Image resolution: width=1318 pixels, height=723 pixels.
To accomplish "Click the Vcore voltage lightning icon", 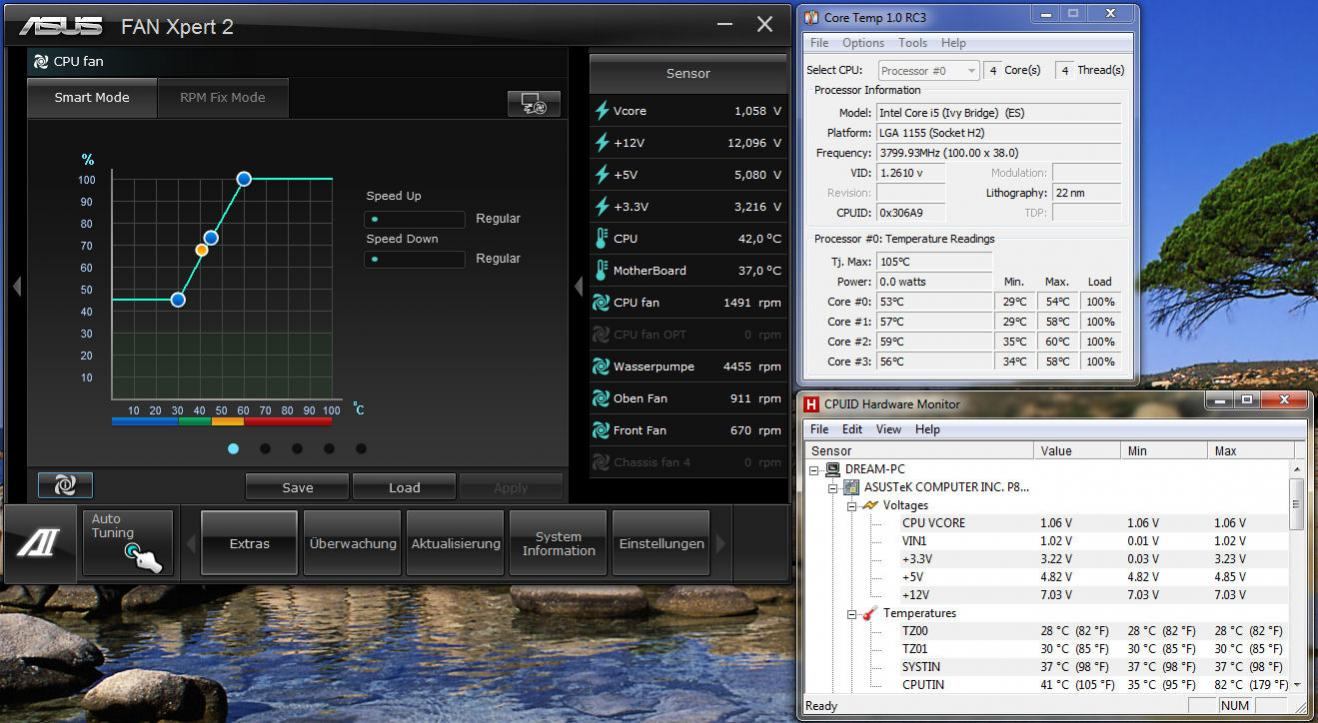I will click(x=601, y=111).
